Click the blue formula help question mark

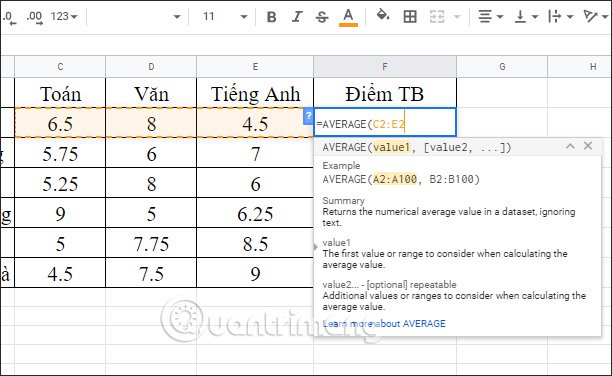tap(308, 116)
